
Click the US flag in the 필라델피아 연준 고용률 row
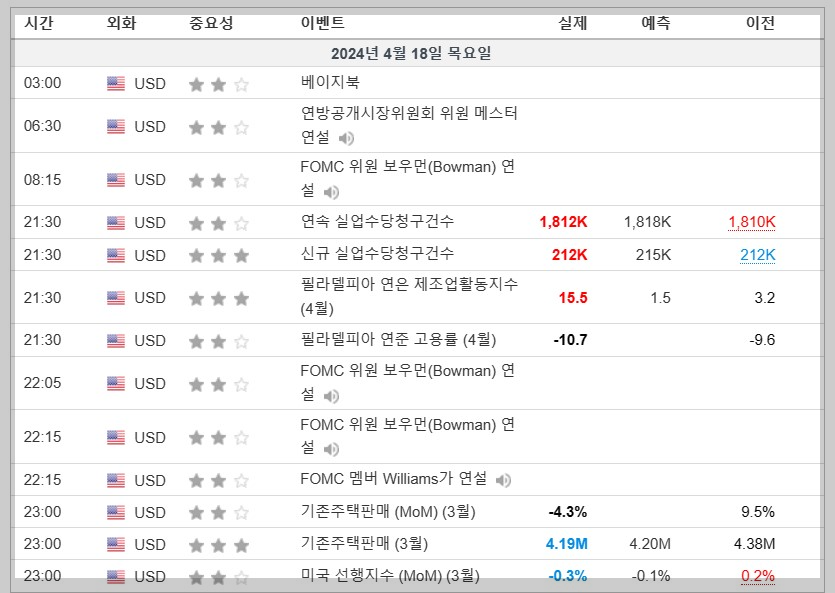pos(116,341)
